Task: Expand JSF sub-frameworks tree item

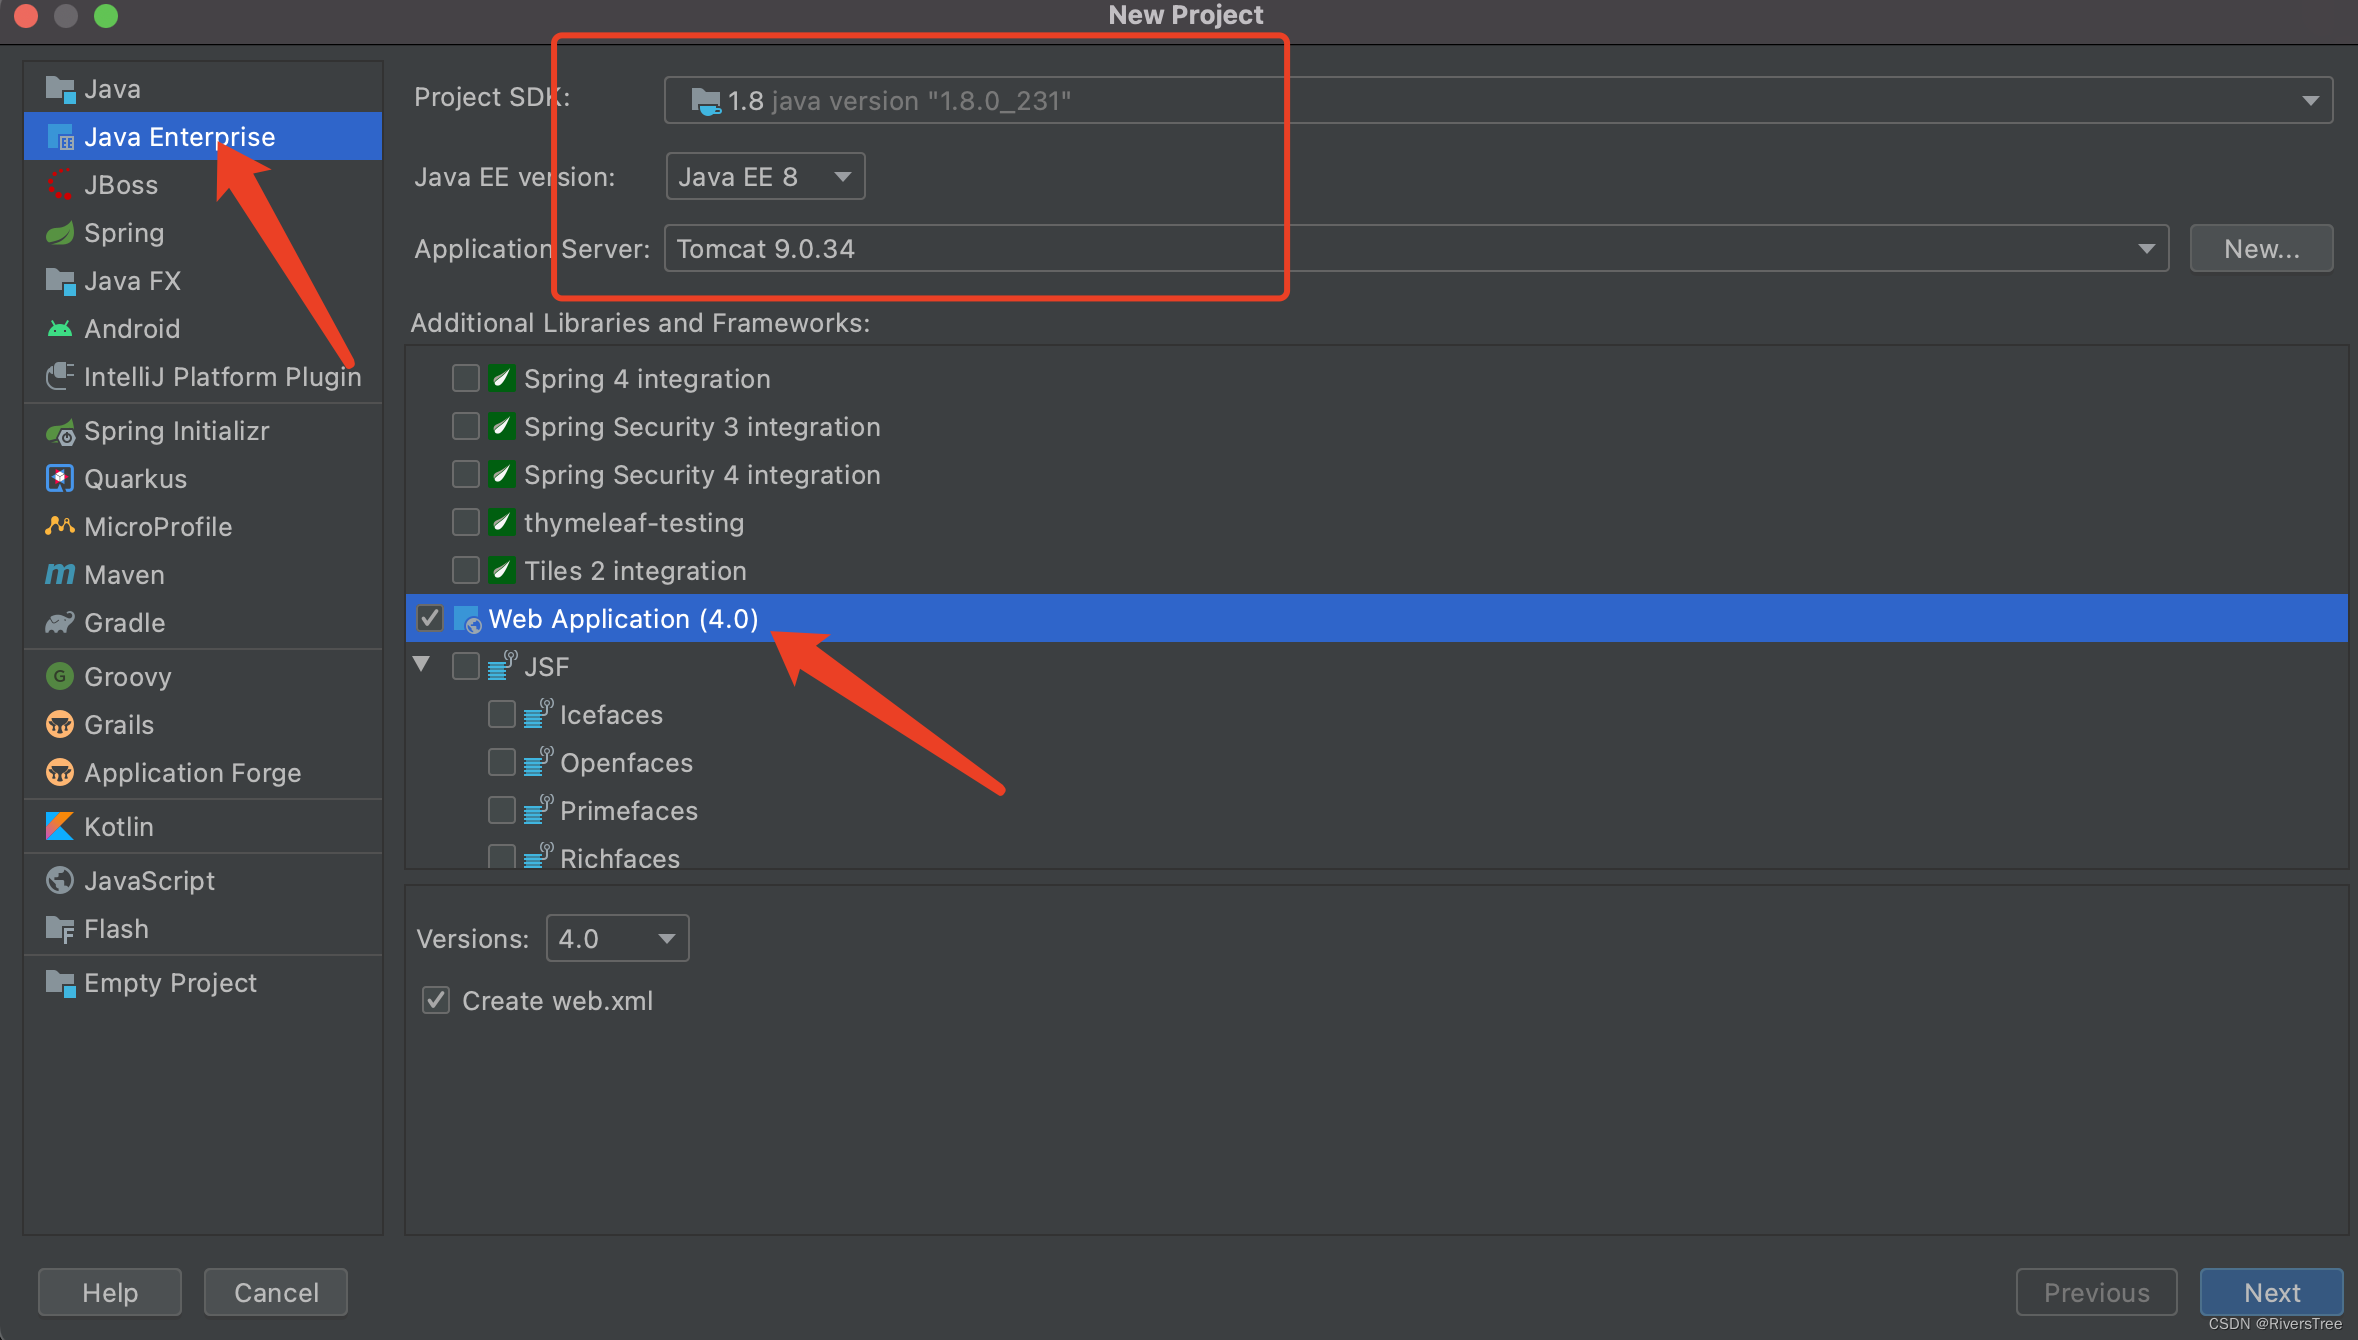Action: click(x=421, y=666)
